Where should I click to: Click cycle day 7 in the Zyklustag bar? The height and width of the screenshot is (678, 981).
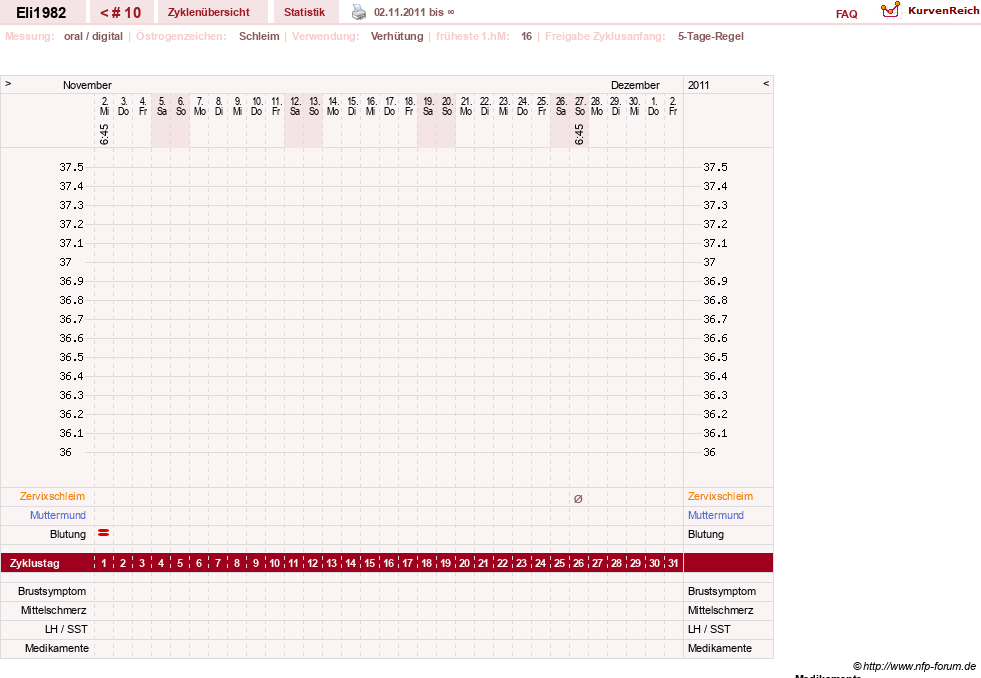point(218,563)
